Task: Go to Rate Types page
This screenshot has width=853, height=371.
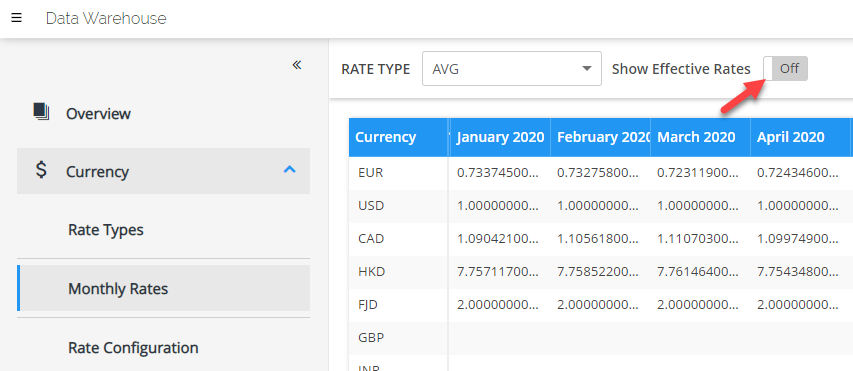Action: (x=106, y=230)
